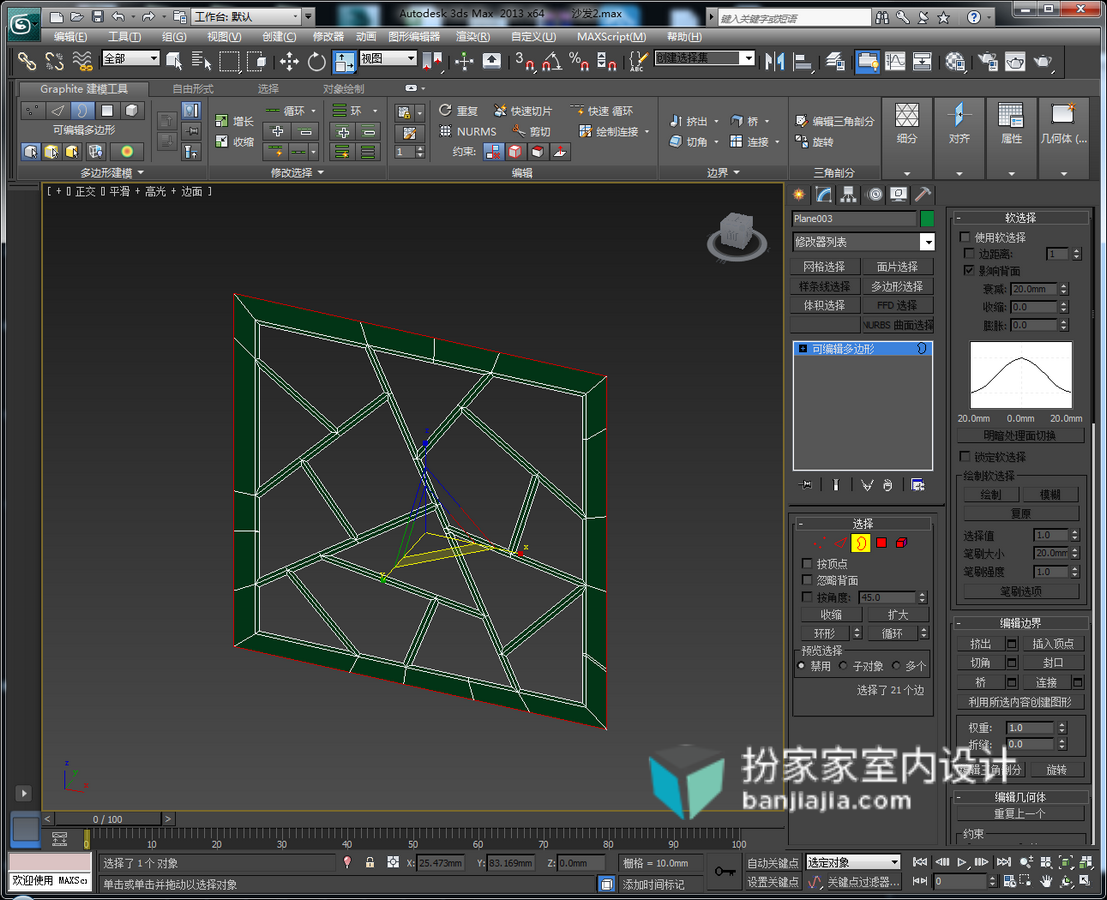The height and width of the screenshot is (900, 1107).
Task: Activate the Select and Link tool
Action: [27, 62]
